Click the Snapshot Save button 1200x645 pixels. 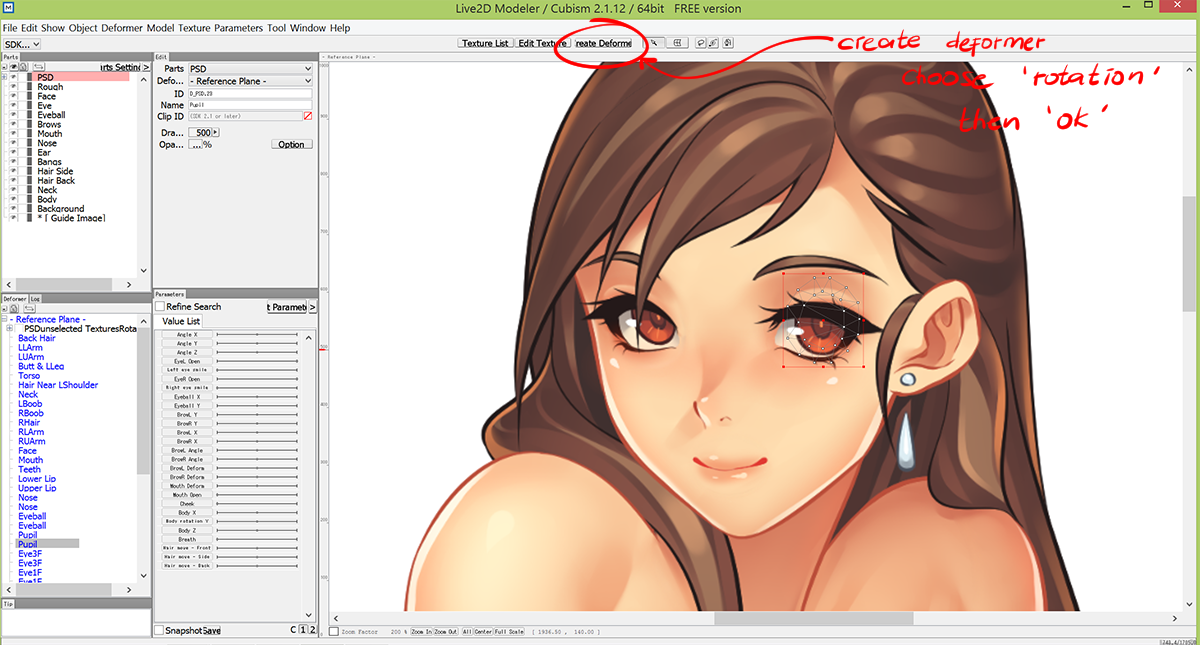(211, 630)
